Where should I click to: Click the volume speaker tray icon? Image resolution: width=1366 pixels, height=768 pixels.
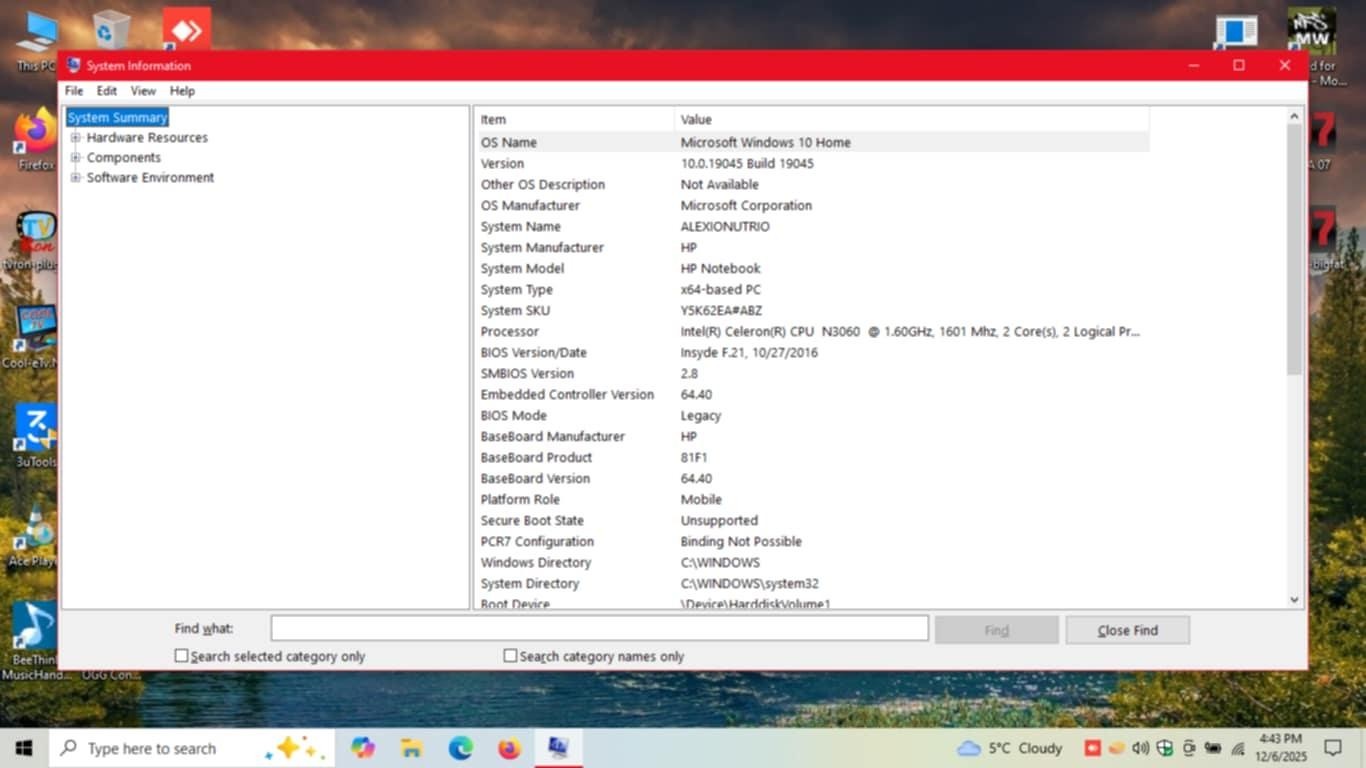coord(1141,748)
